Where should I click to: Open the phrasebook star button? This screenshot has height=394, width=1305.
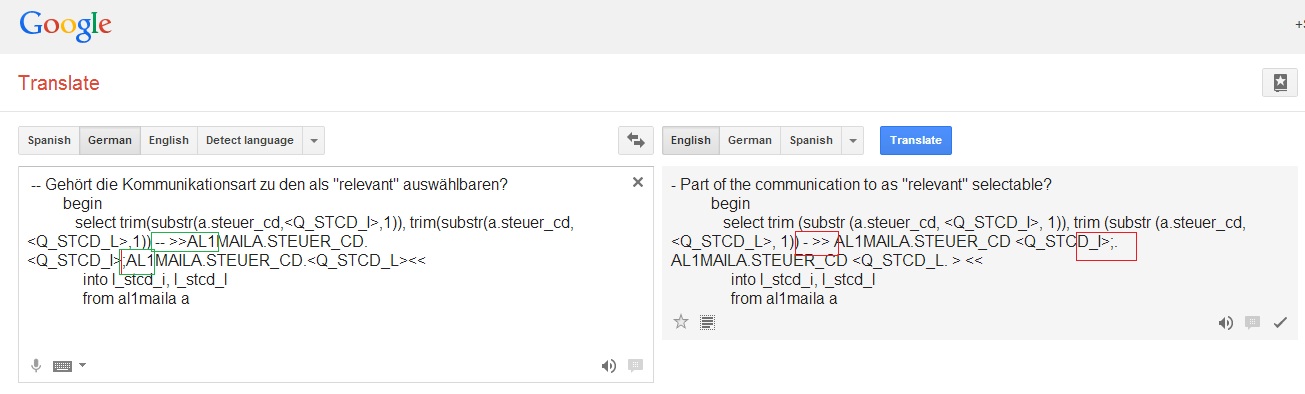(1279, 83)
